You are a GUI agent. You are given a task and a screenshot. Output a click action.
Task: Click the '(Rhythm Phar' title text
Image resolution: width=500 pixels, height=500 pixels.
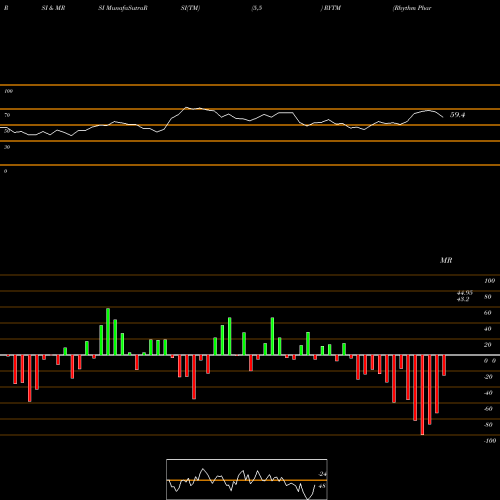click(412, 8)
